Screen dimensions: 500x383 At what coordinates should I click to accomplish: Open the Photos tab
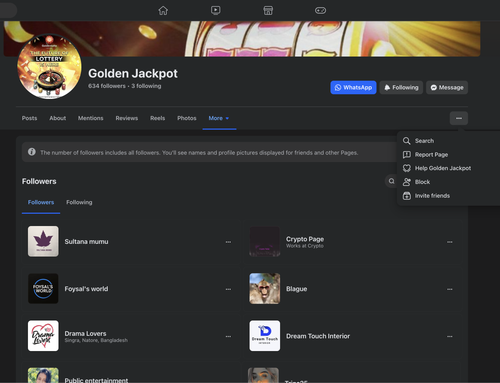pos(187,118)
